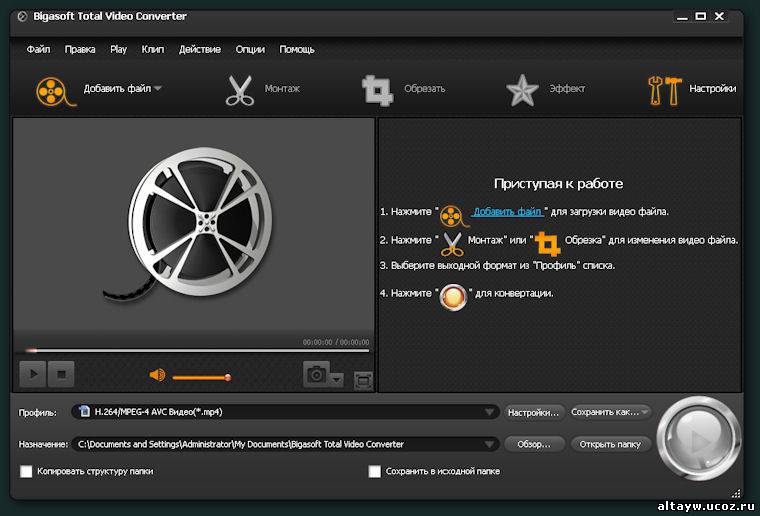Screen dimensions: 760x516
Task: Minimize the Bigasoft window
Action: pos(682,17)
